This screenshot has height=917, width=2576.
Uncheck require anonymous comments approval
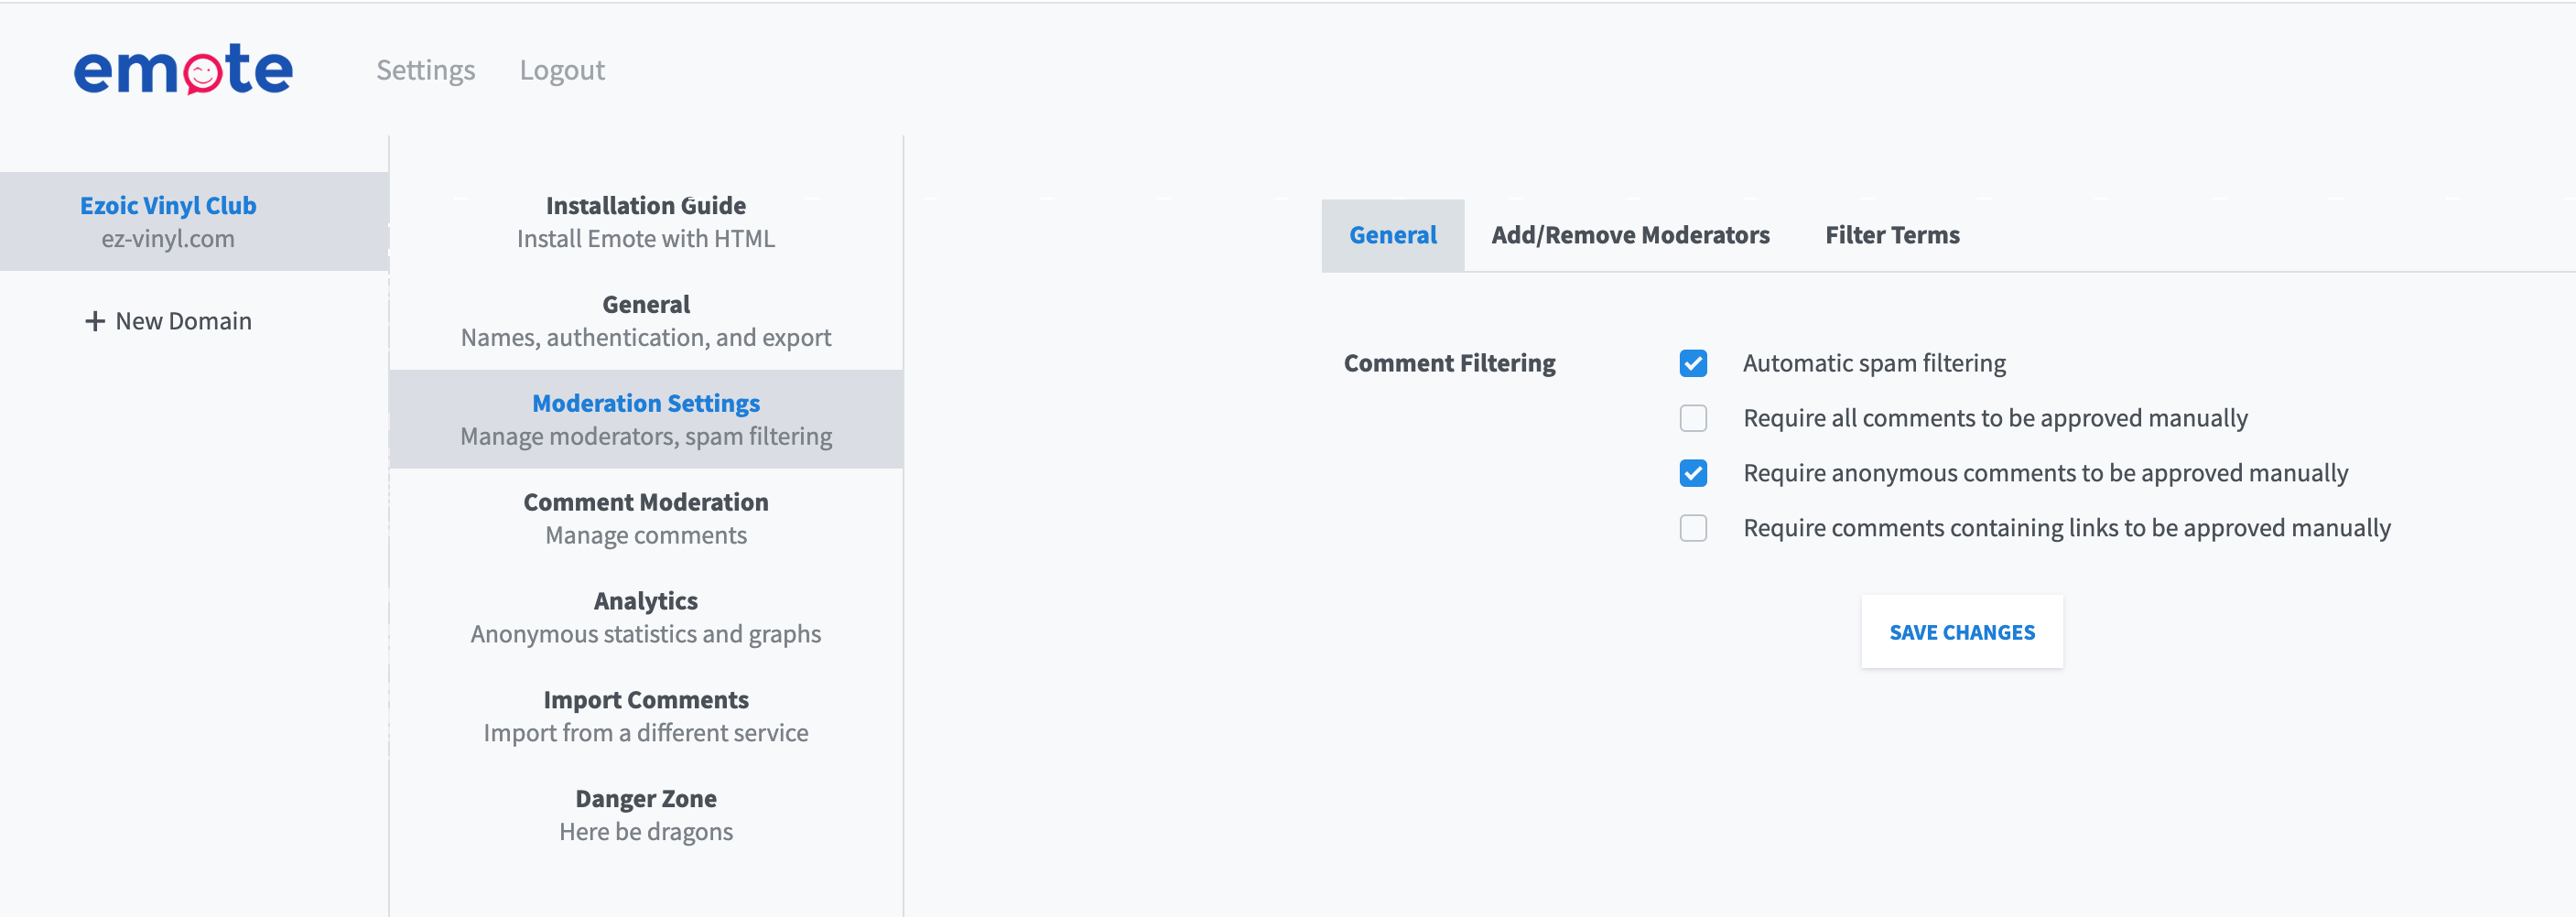[x=1692, y=473]
